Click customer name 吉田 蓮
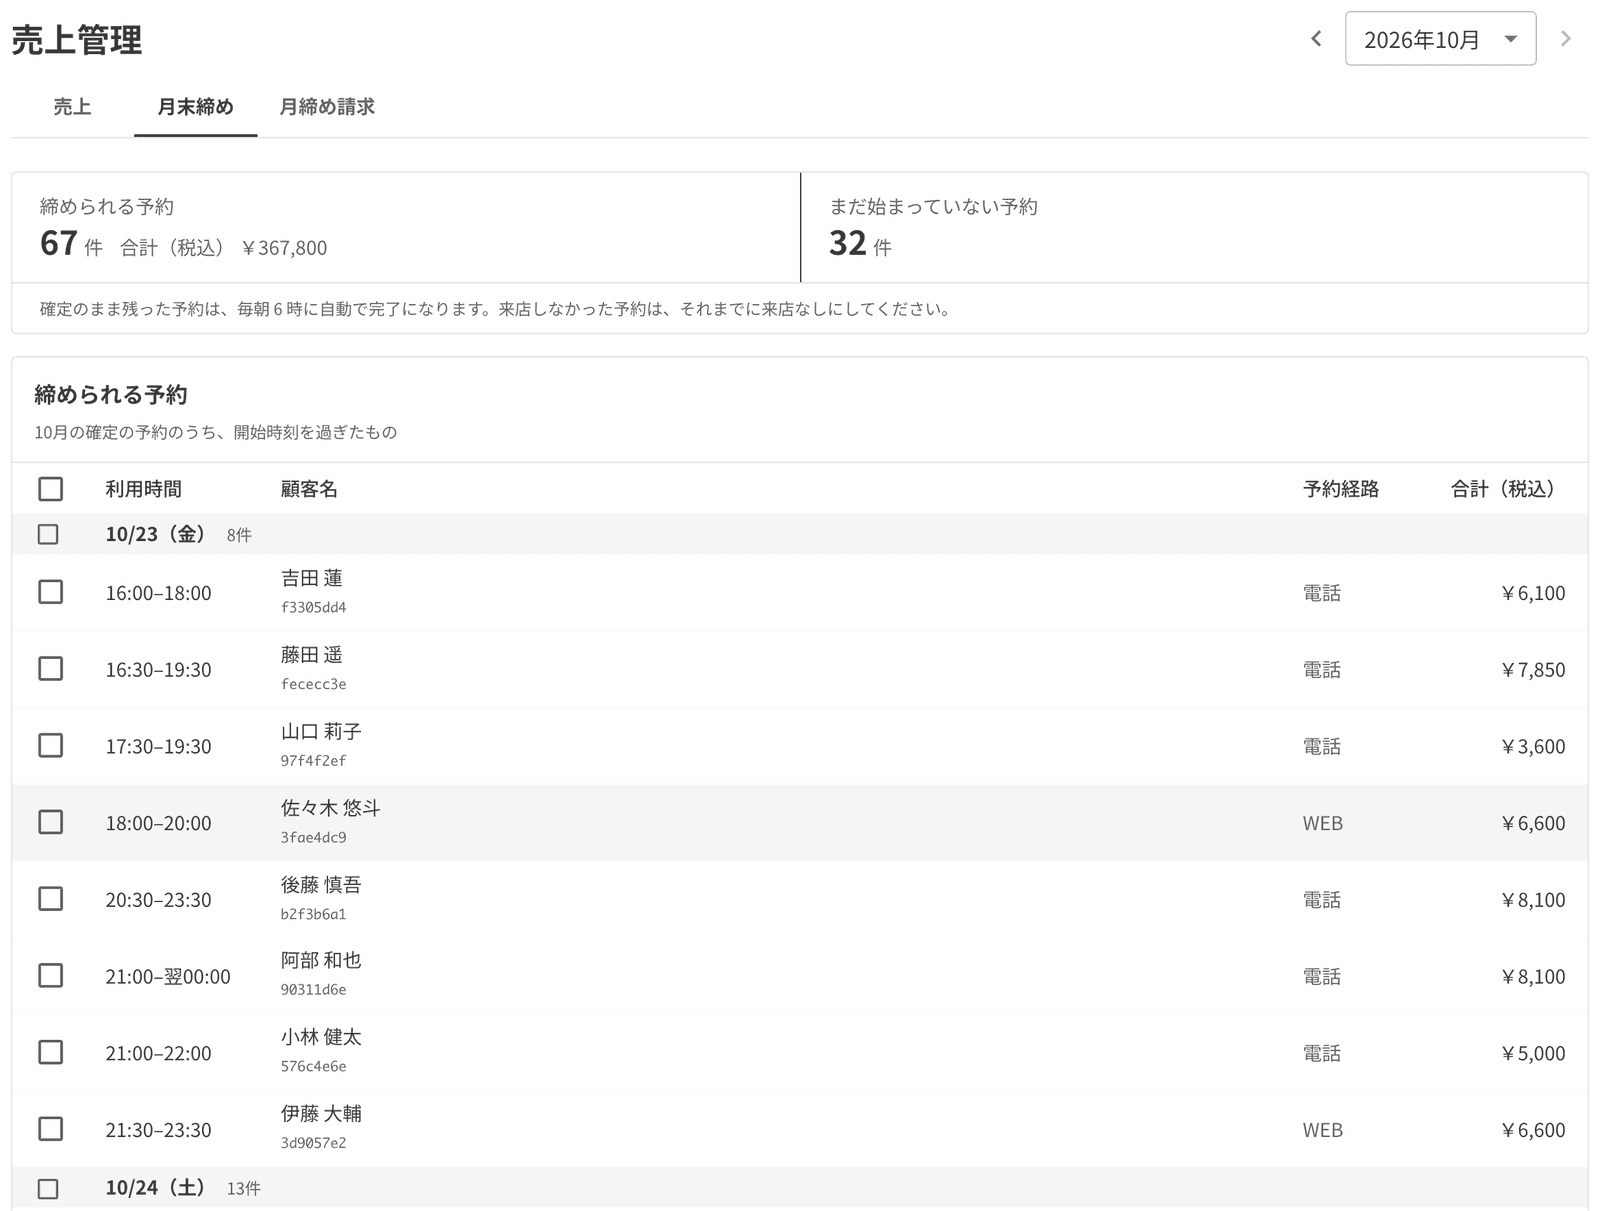1600x1211 pixels. click(x=312, y=578)
